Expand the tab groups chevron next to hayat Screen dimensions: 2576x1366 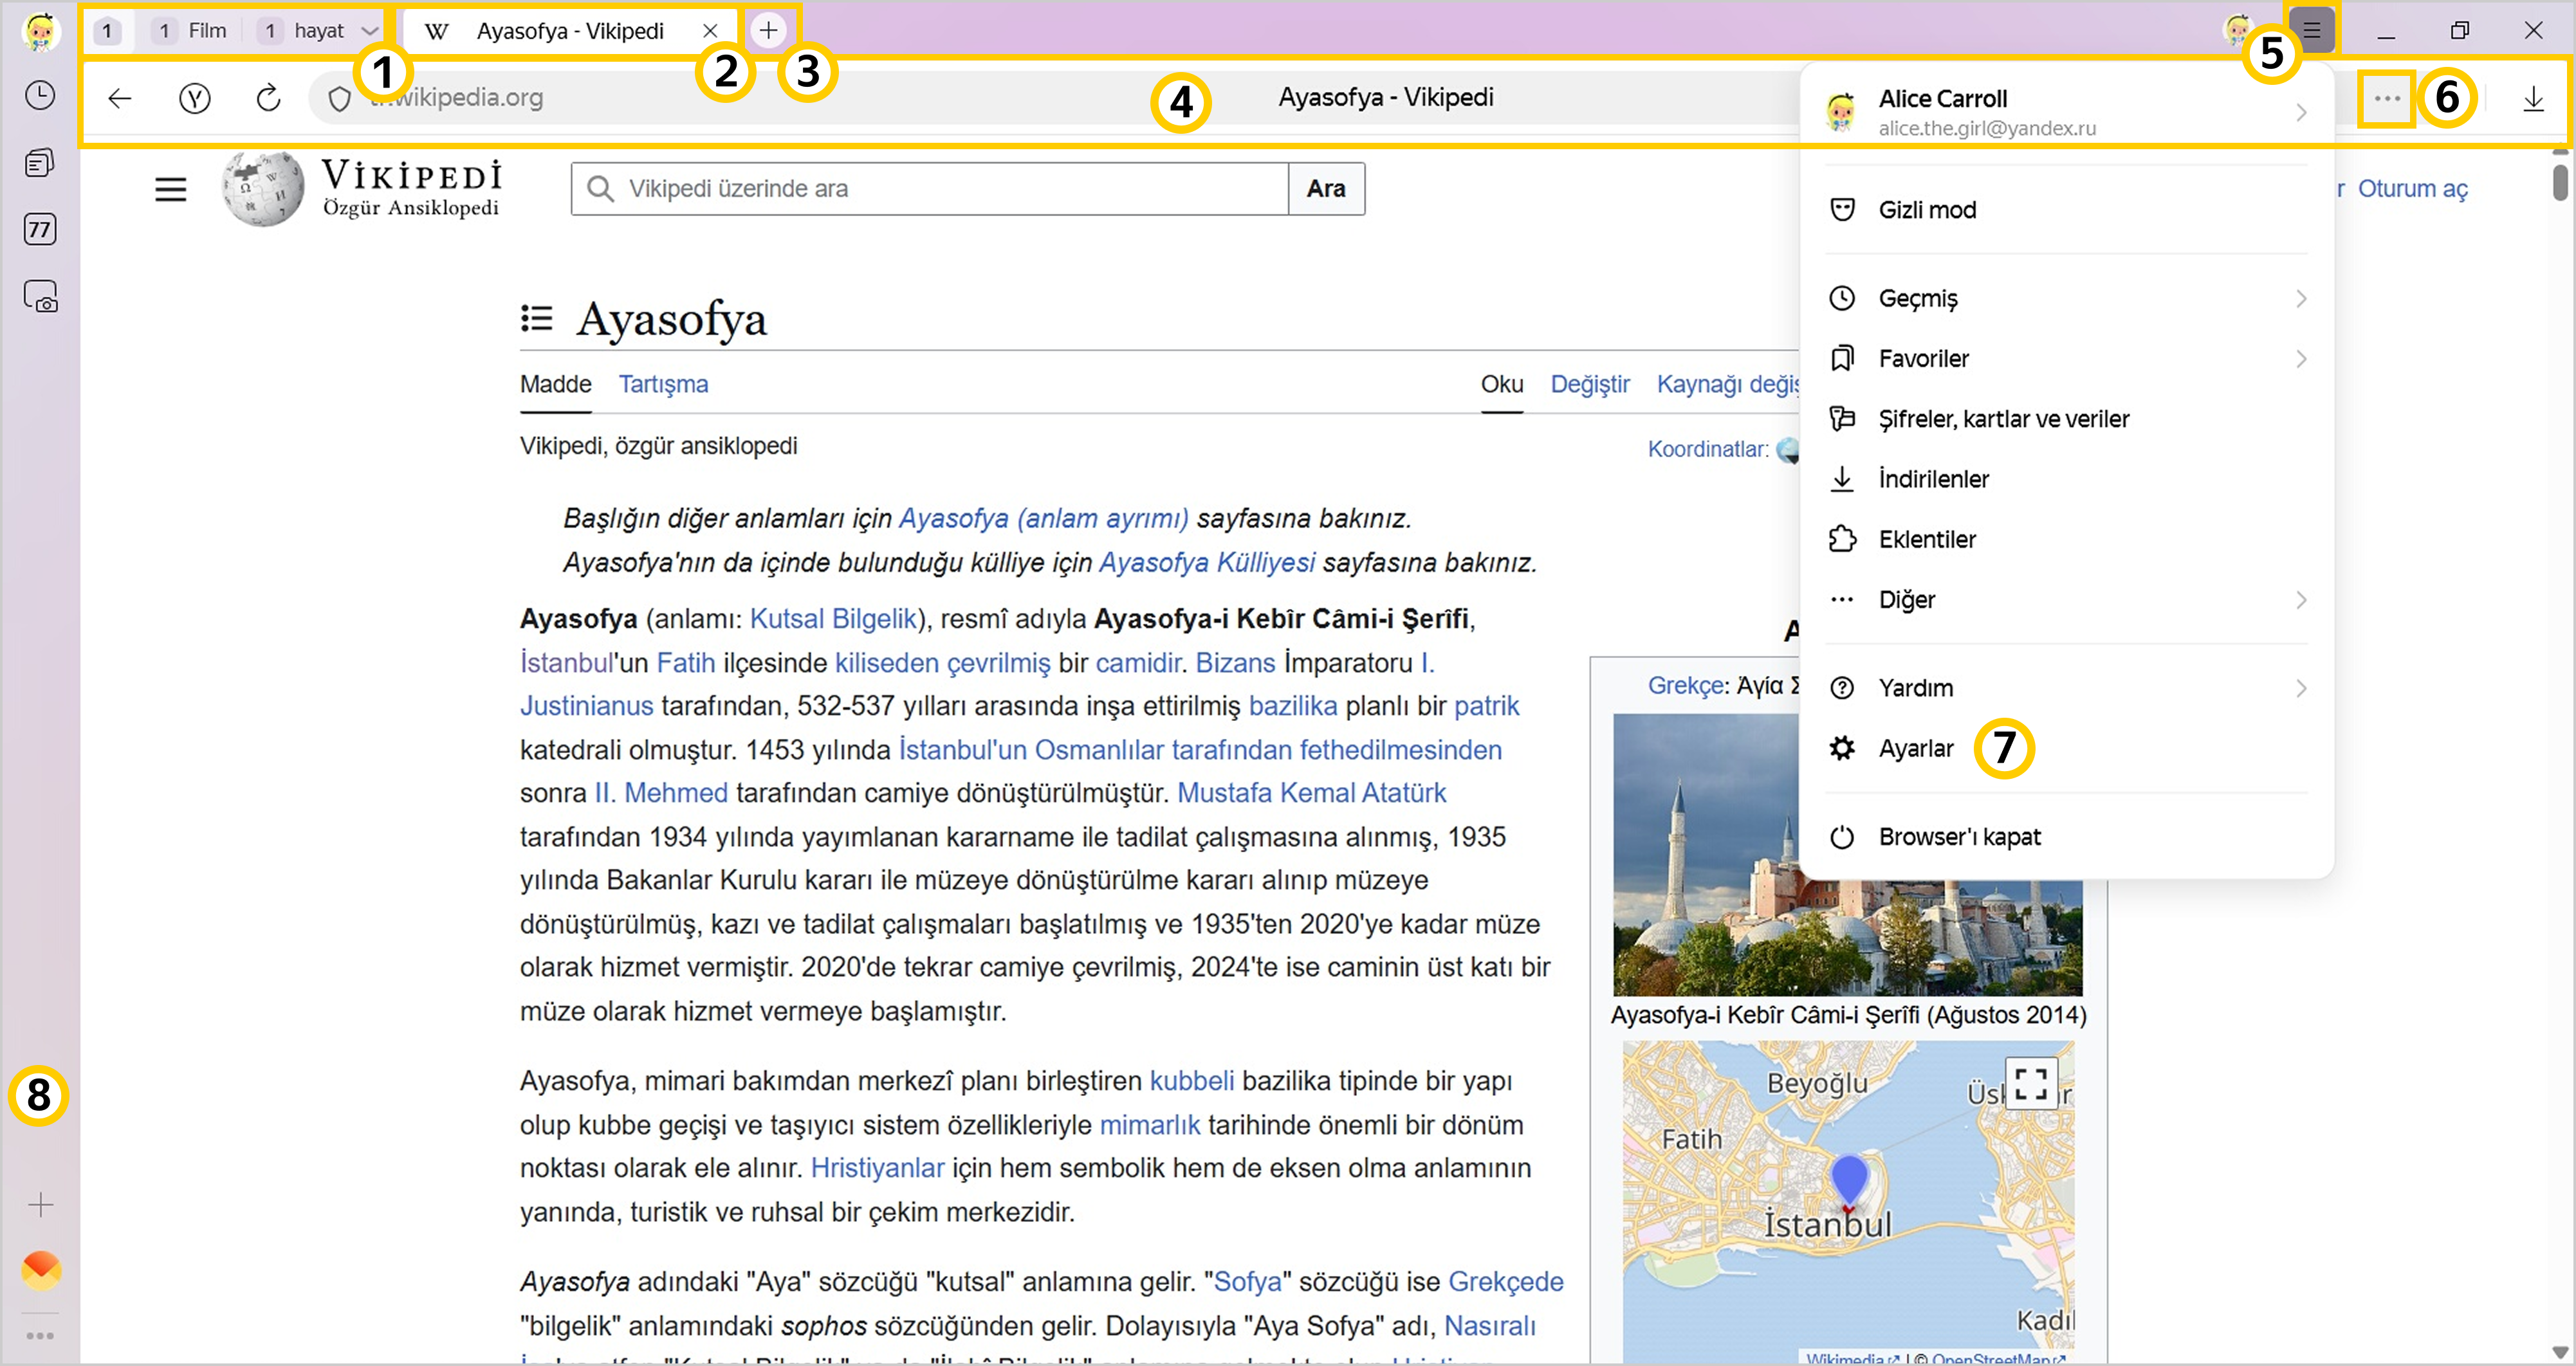pos(369,31)
